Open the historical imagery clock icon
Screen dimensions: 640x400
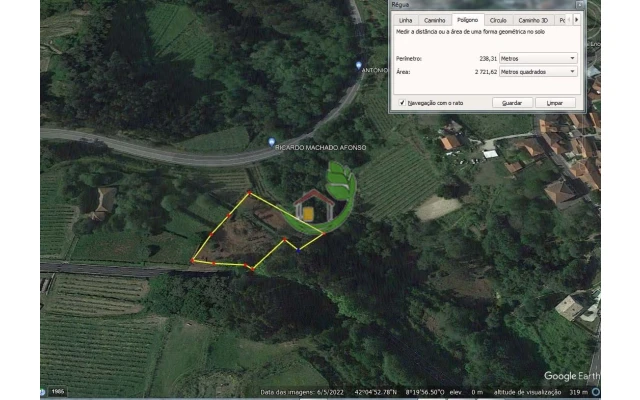pos(42,392)
